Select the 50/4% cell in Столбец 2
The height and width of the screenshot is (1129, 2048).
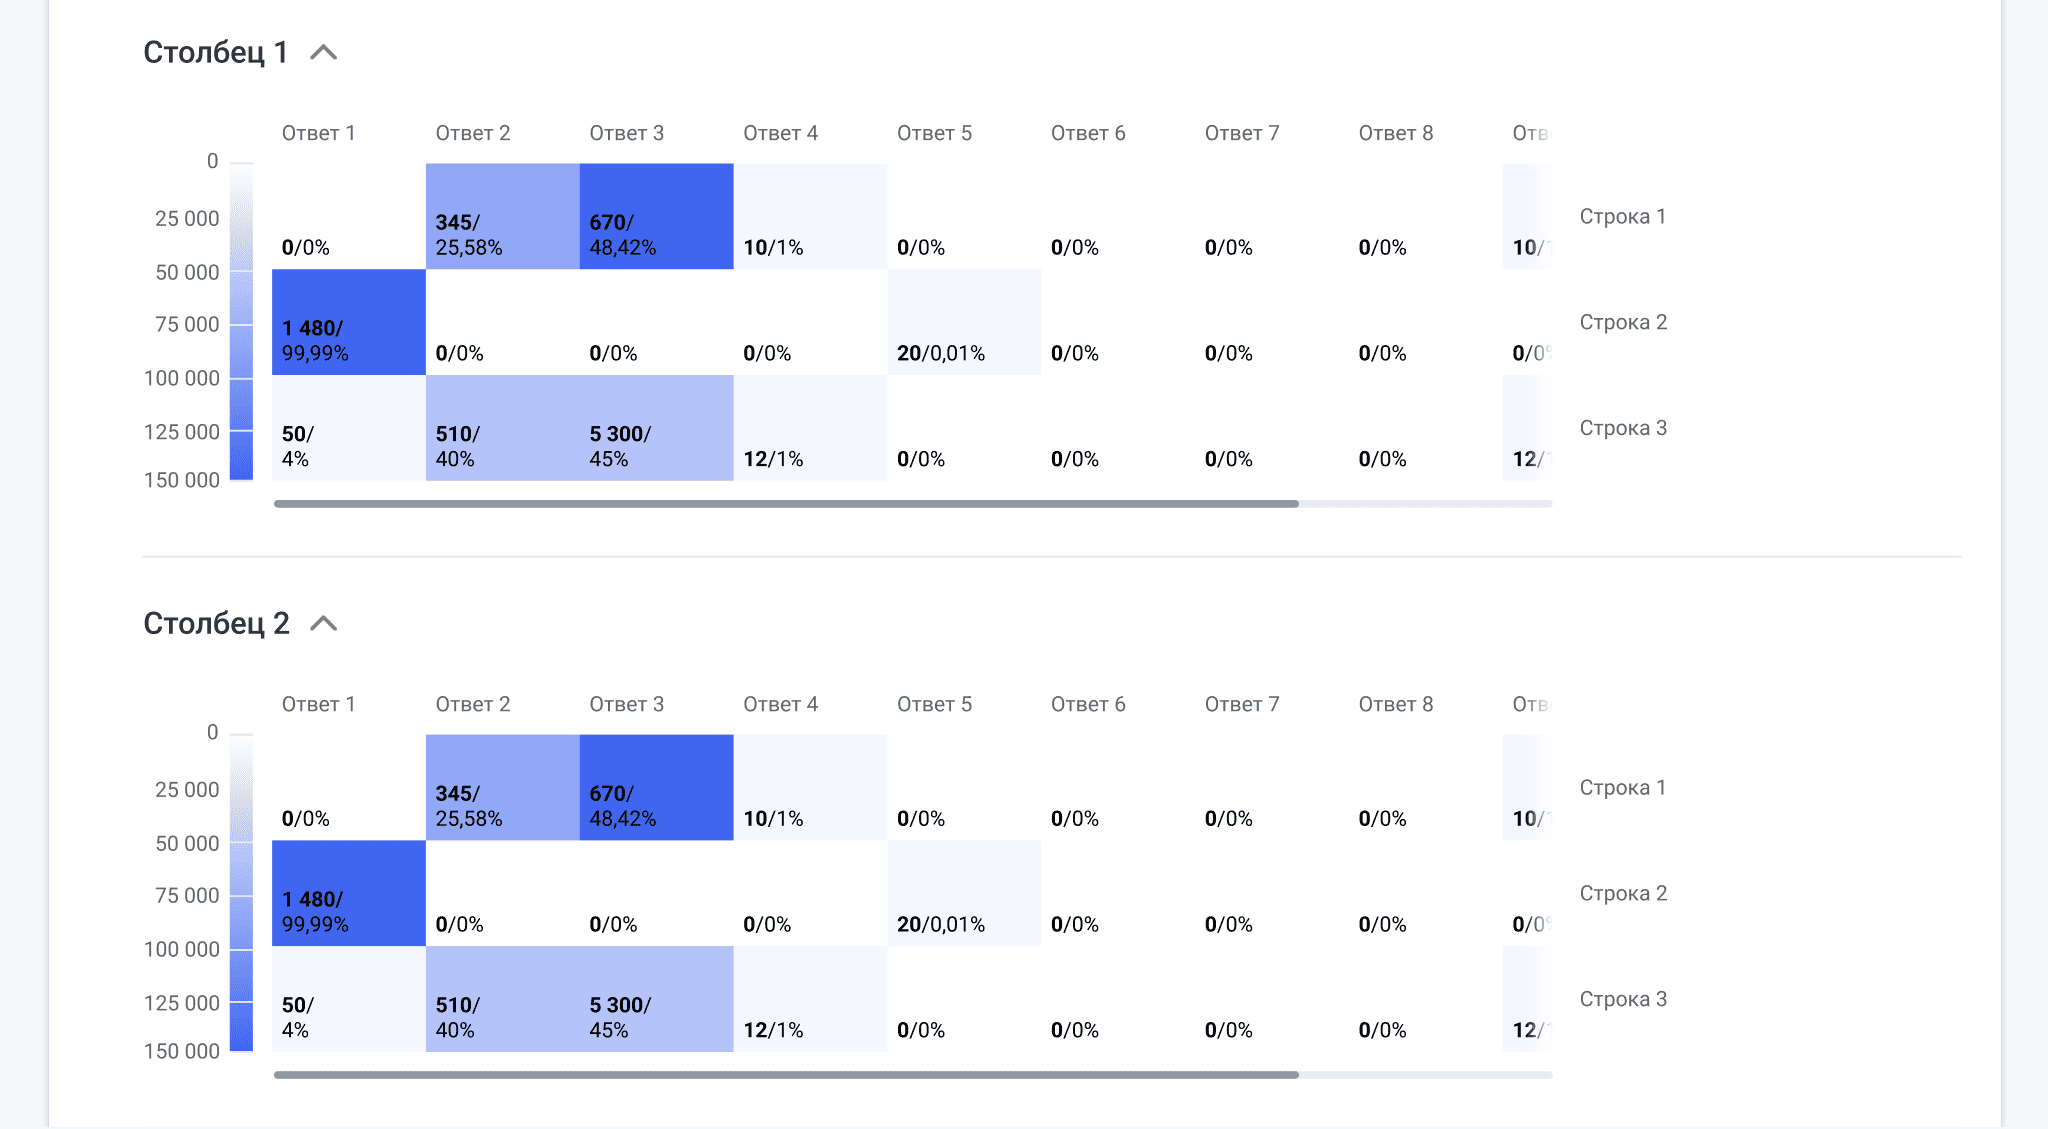tap(348, 999)
